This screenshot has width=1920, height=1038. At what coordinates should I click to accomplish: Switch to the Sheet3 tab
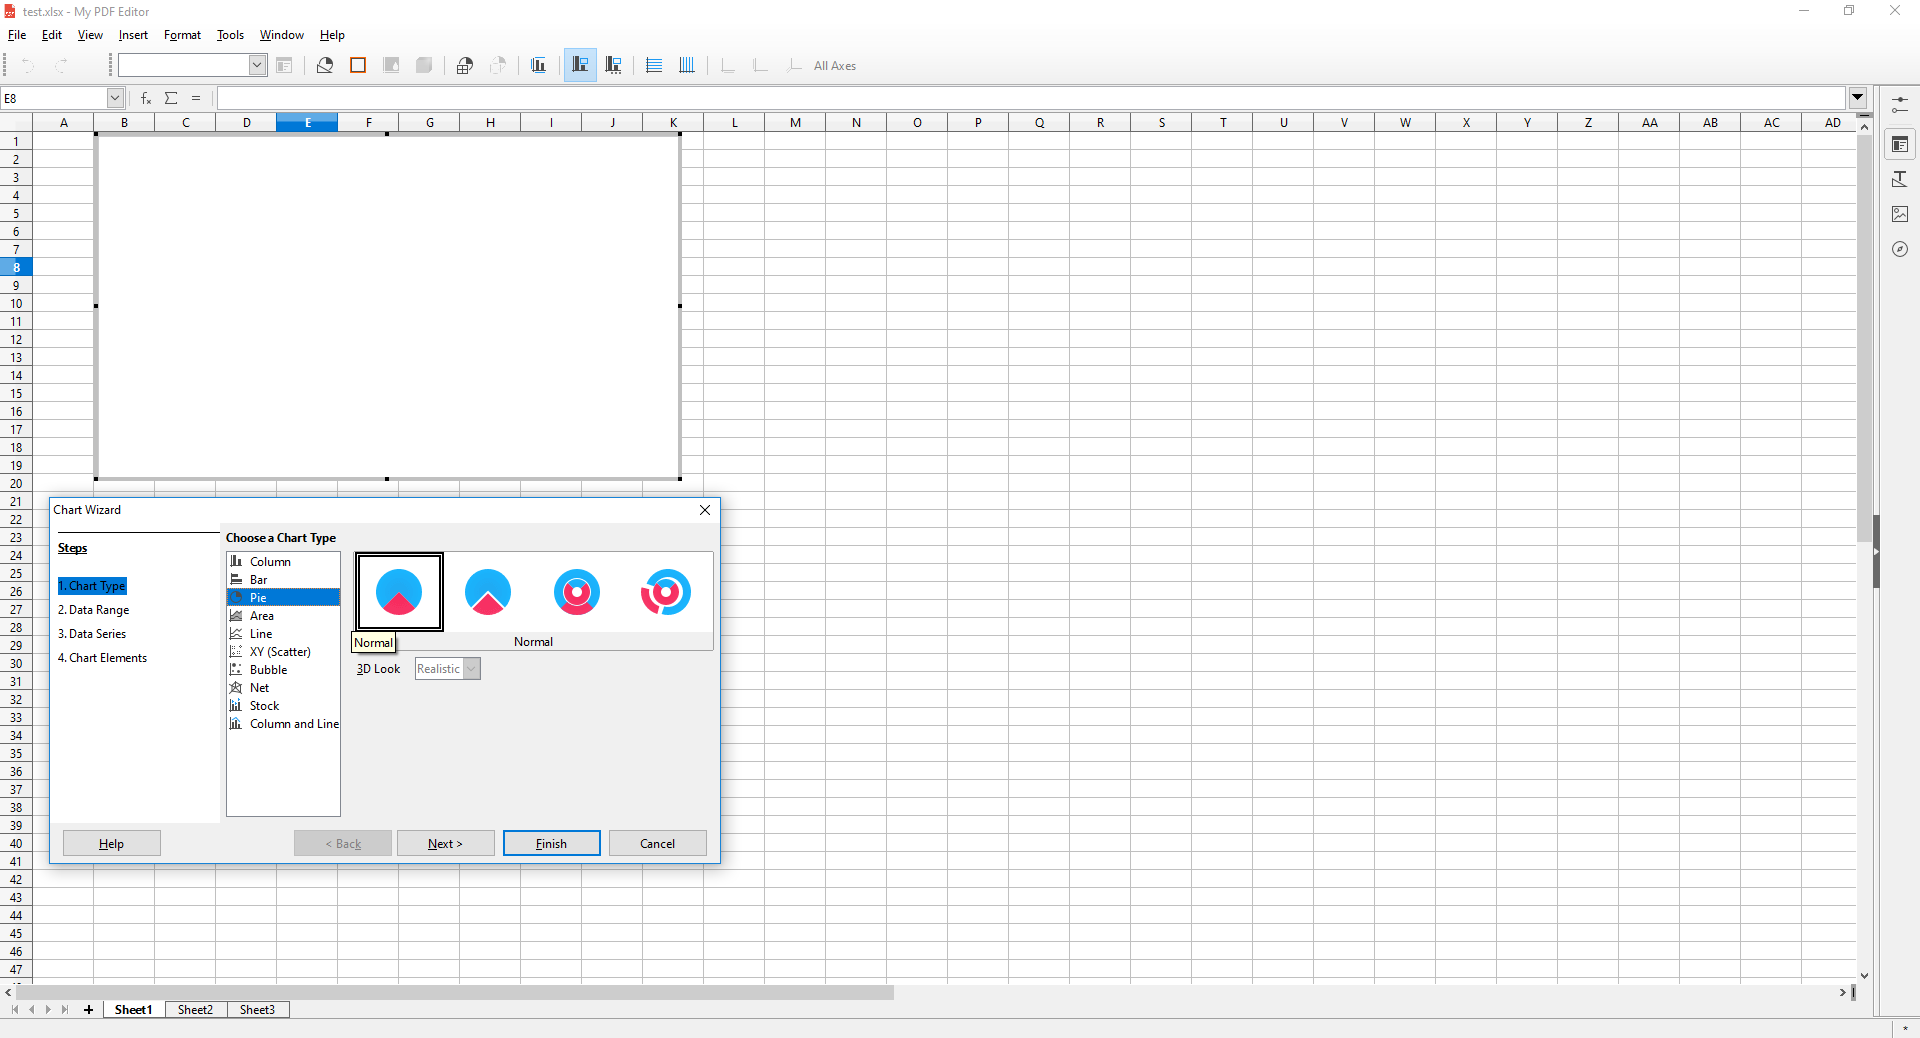click(x=257, y=1010)
